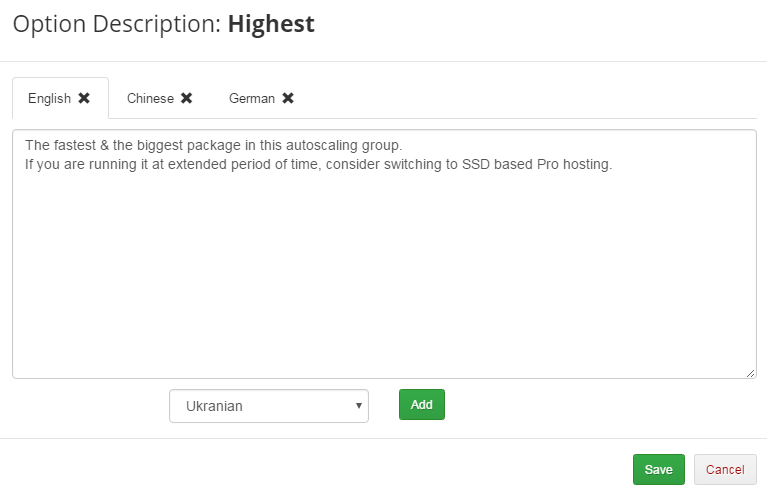The height and width of the screenshot is (494, 767).
Task: Open the Chinese description tab
Action: (150, 98)
